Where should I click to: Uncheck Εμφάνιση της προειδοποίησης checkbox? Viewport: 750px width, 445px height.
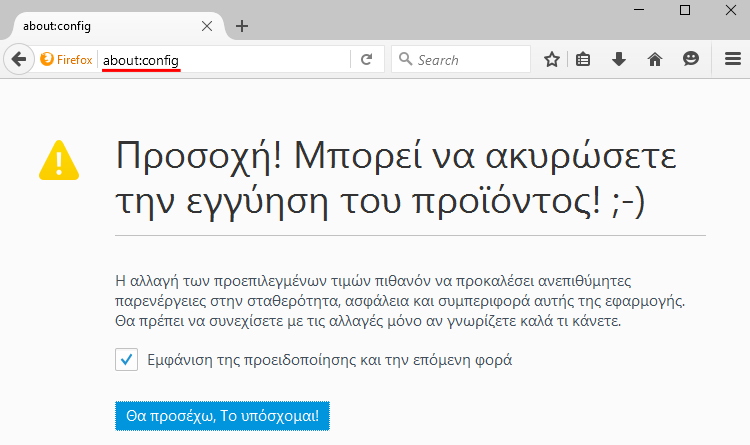126,359
